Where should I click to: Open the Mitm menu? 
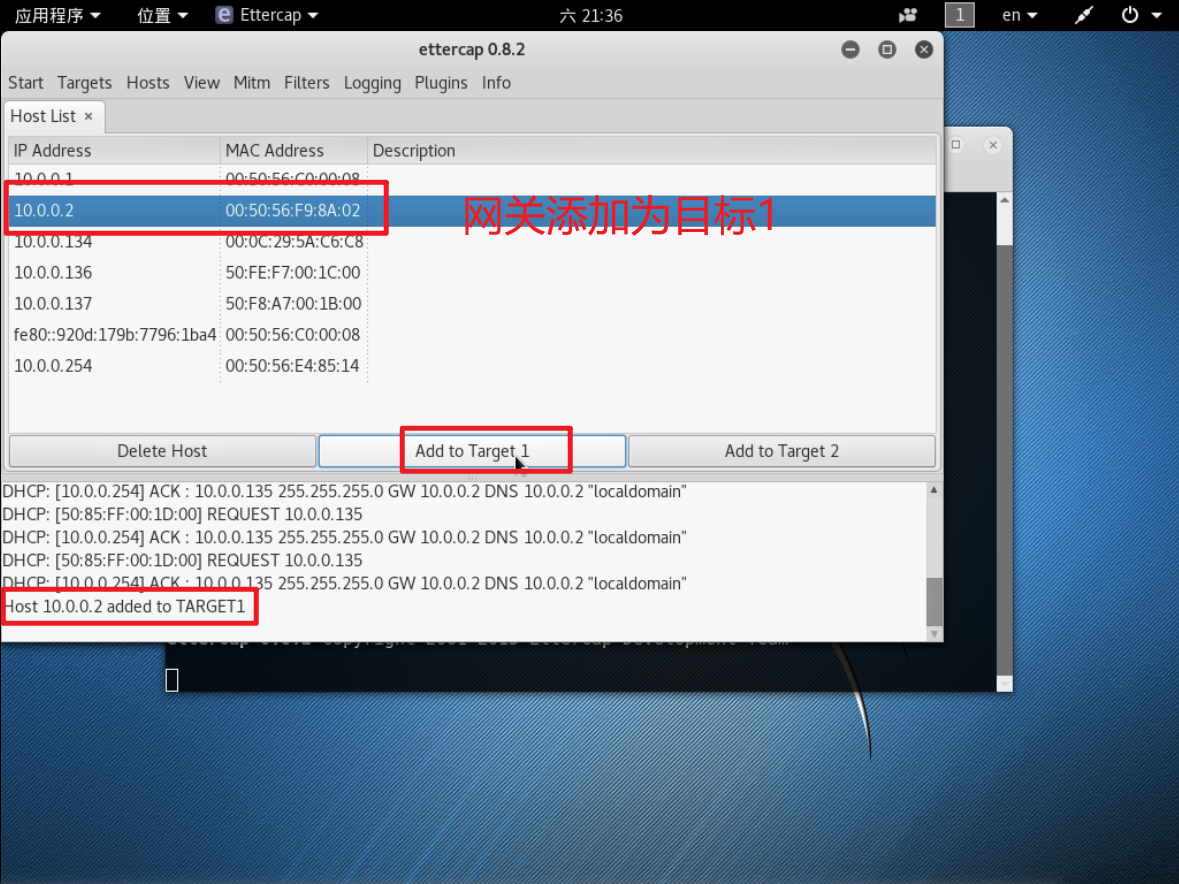pyautogui.click(x=251, y=83)
